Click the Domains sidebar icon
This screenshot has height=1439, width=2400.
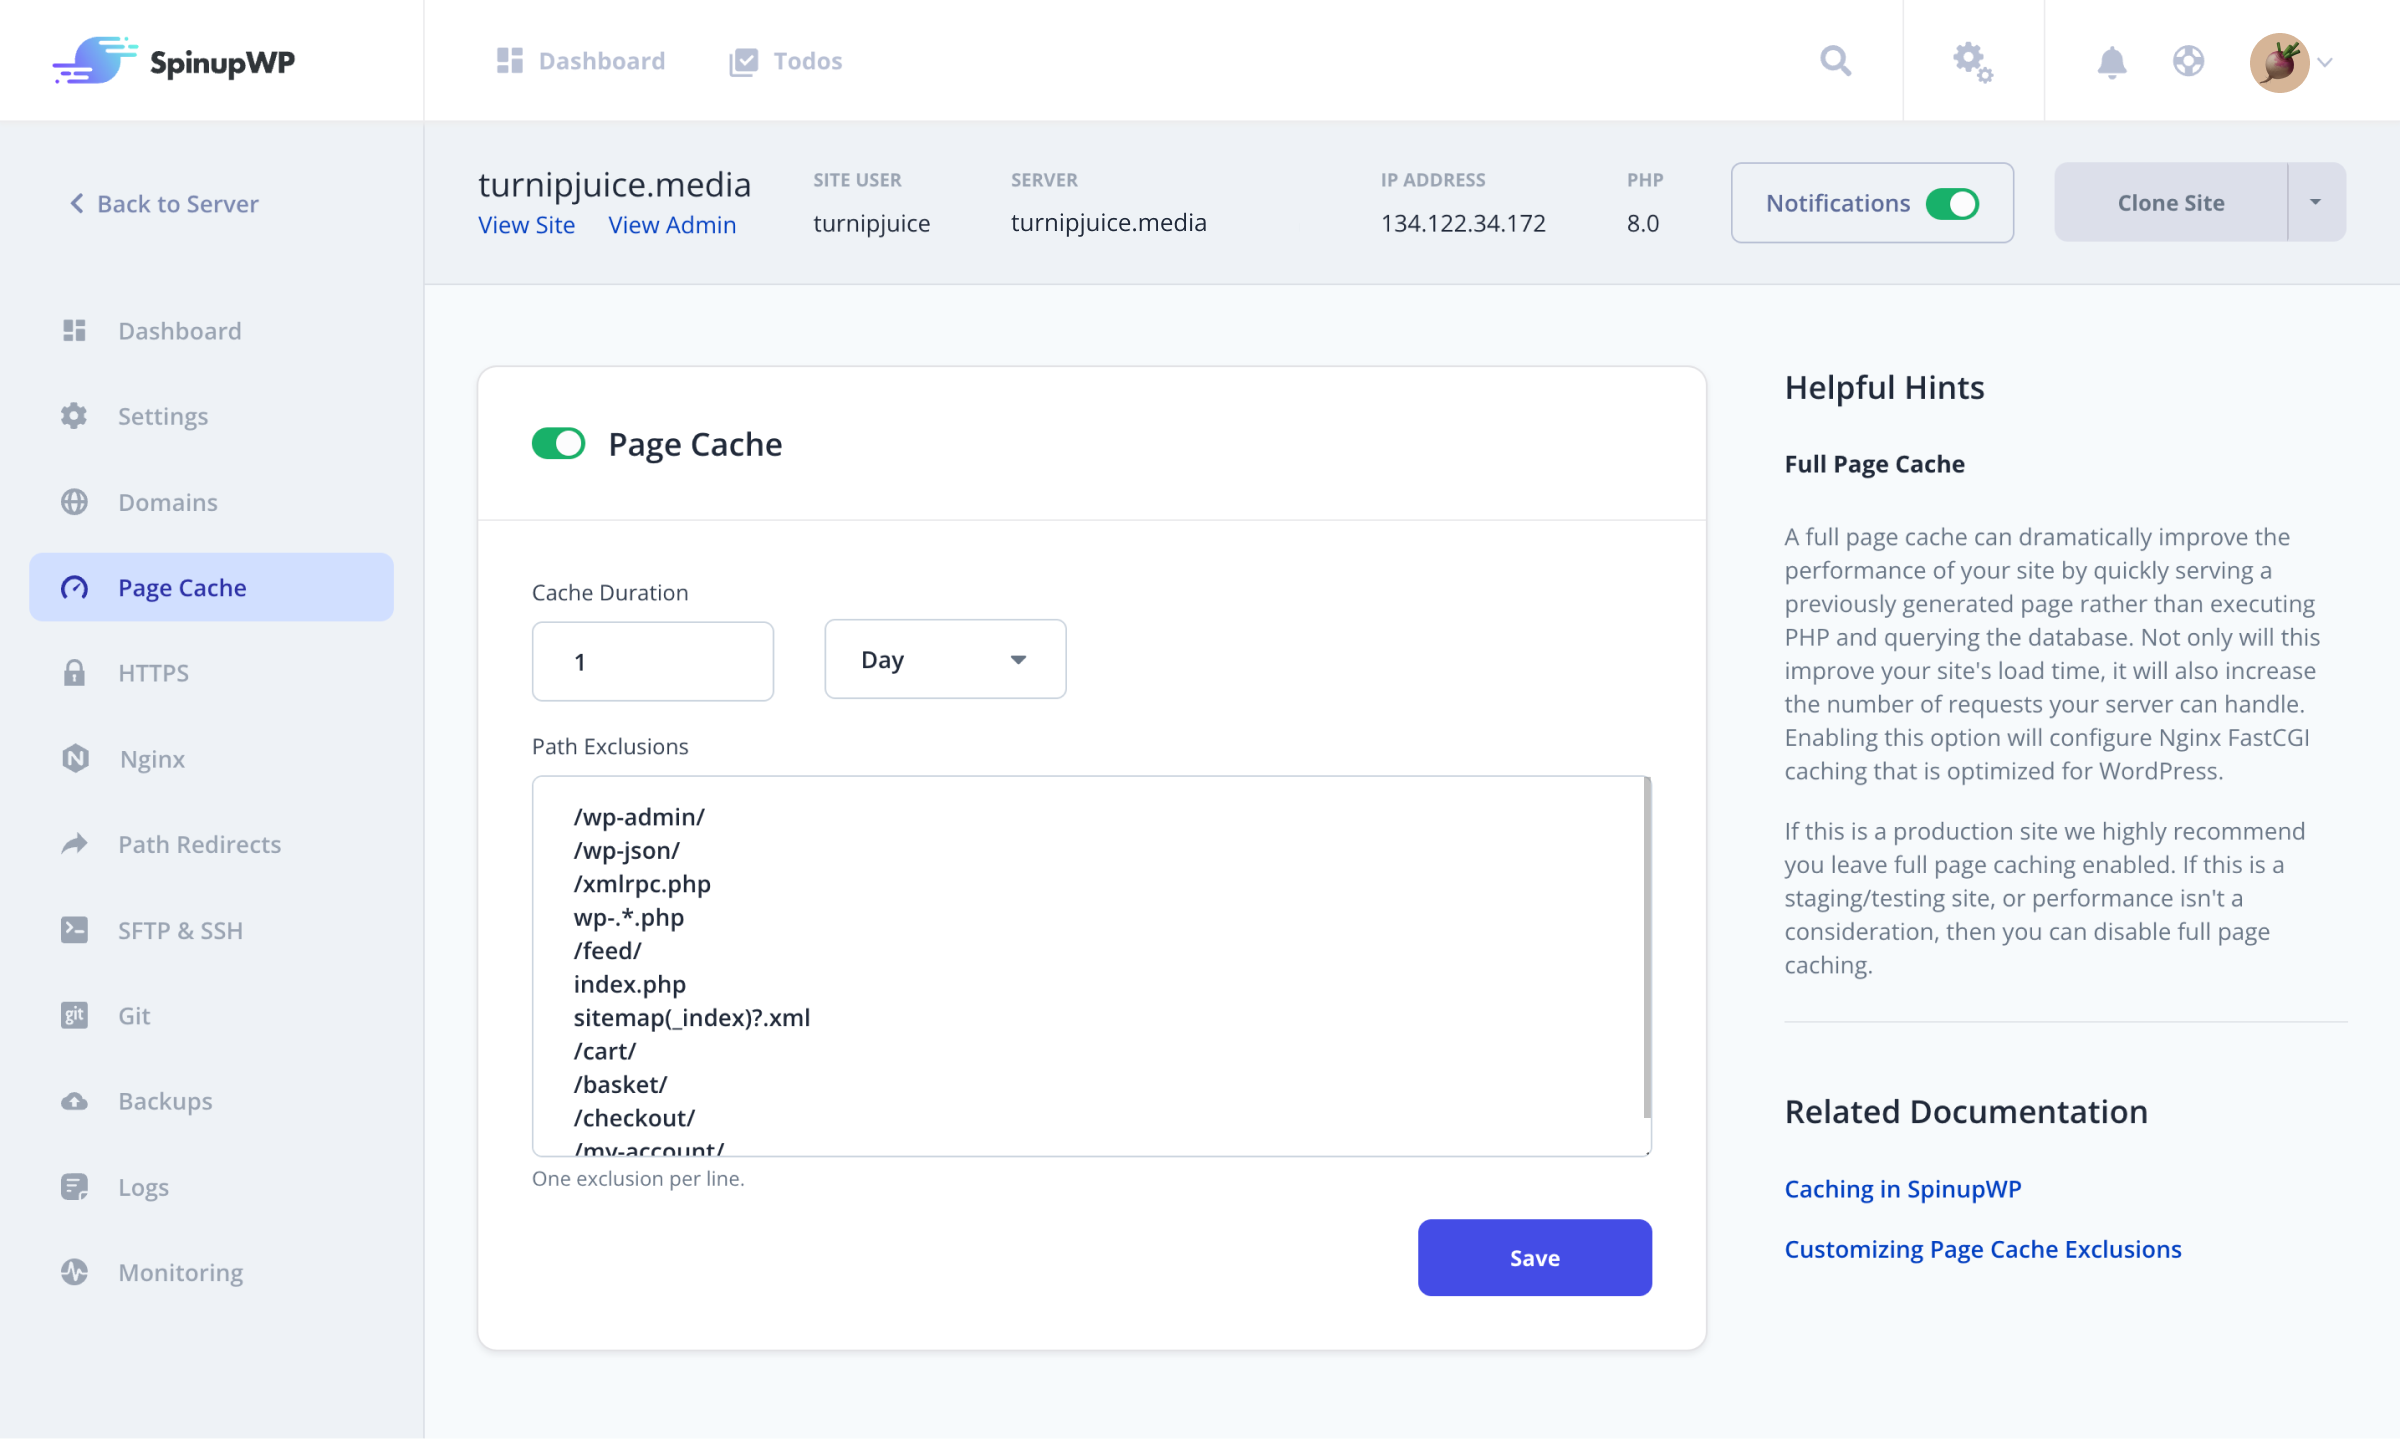75,502
